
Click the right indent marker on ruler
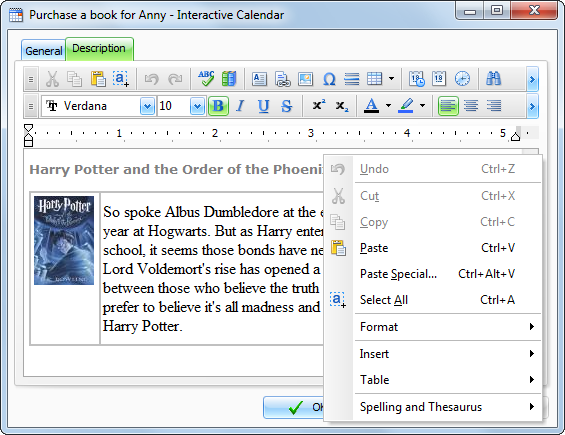tap(516, 137)
